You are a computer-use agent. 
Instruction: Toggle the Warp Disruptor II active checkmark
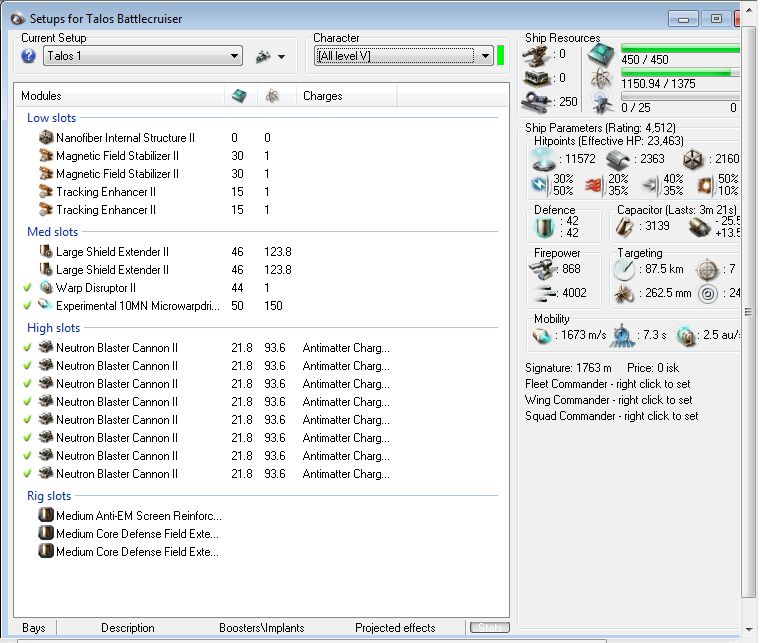click(x=28, y=287)
